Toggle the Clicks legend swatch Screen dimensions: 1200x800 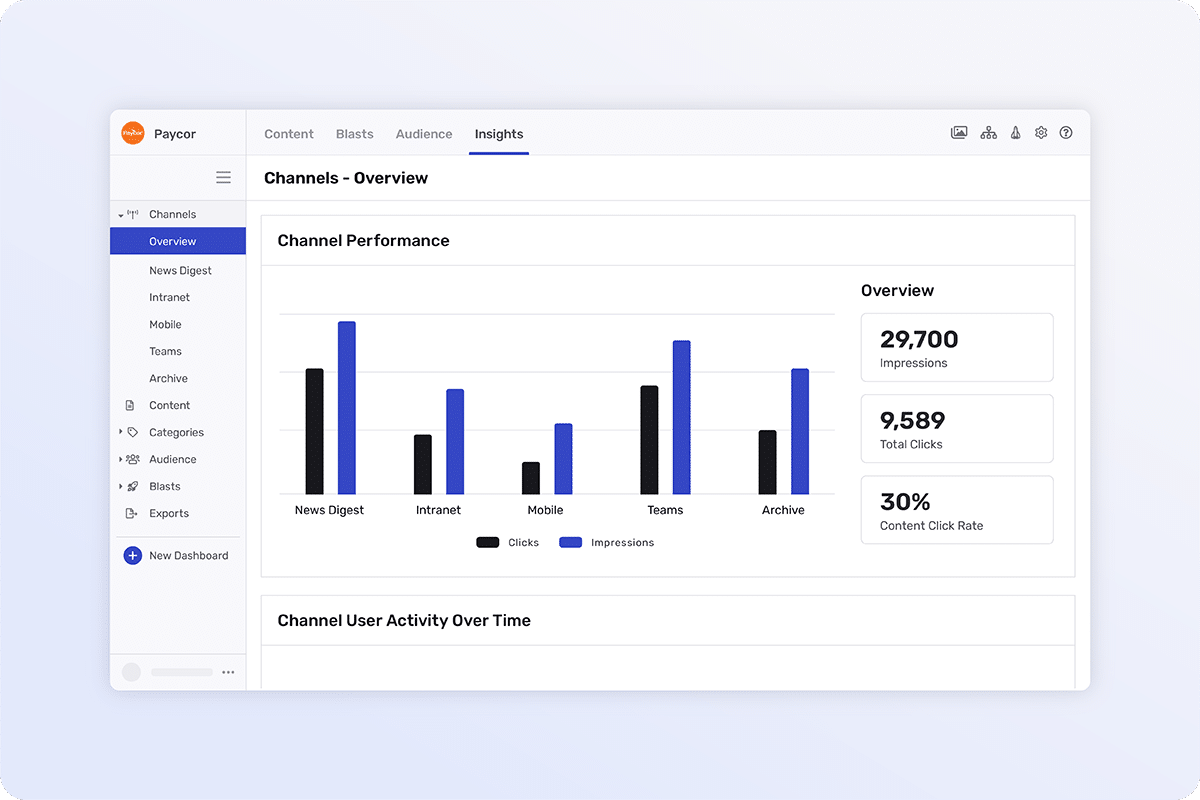click(488, 542)
